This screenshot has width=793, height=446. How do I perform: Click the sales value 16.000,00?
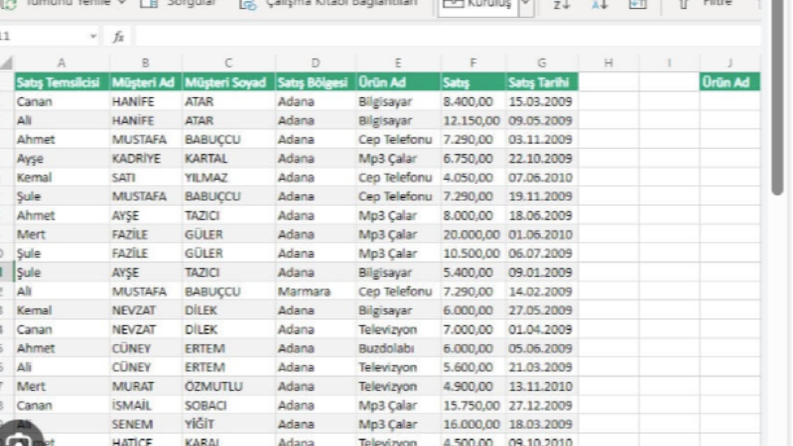click(473, 424)
